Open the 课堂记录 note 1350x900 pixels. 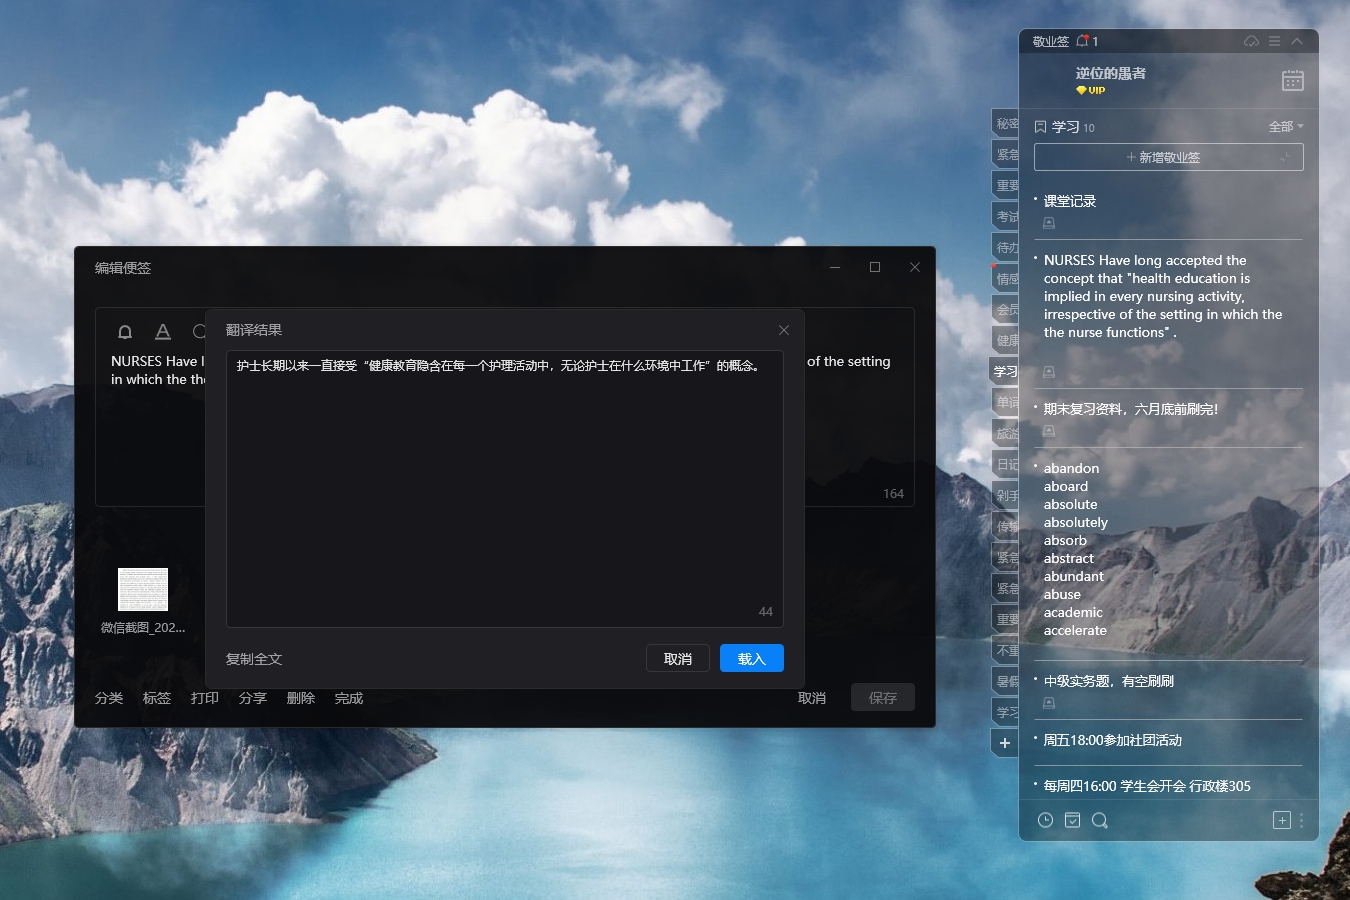coord(1070,201)
